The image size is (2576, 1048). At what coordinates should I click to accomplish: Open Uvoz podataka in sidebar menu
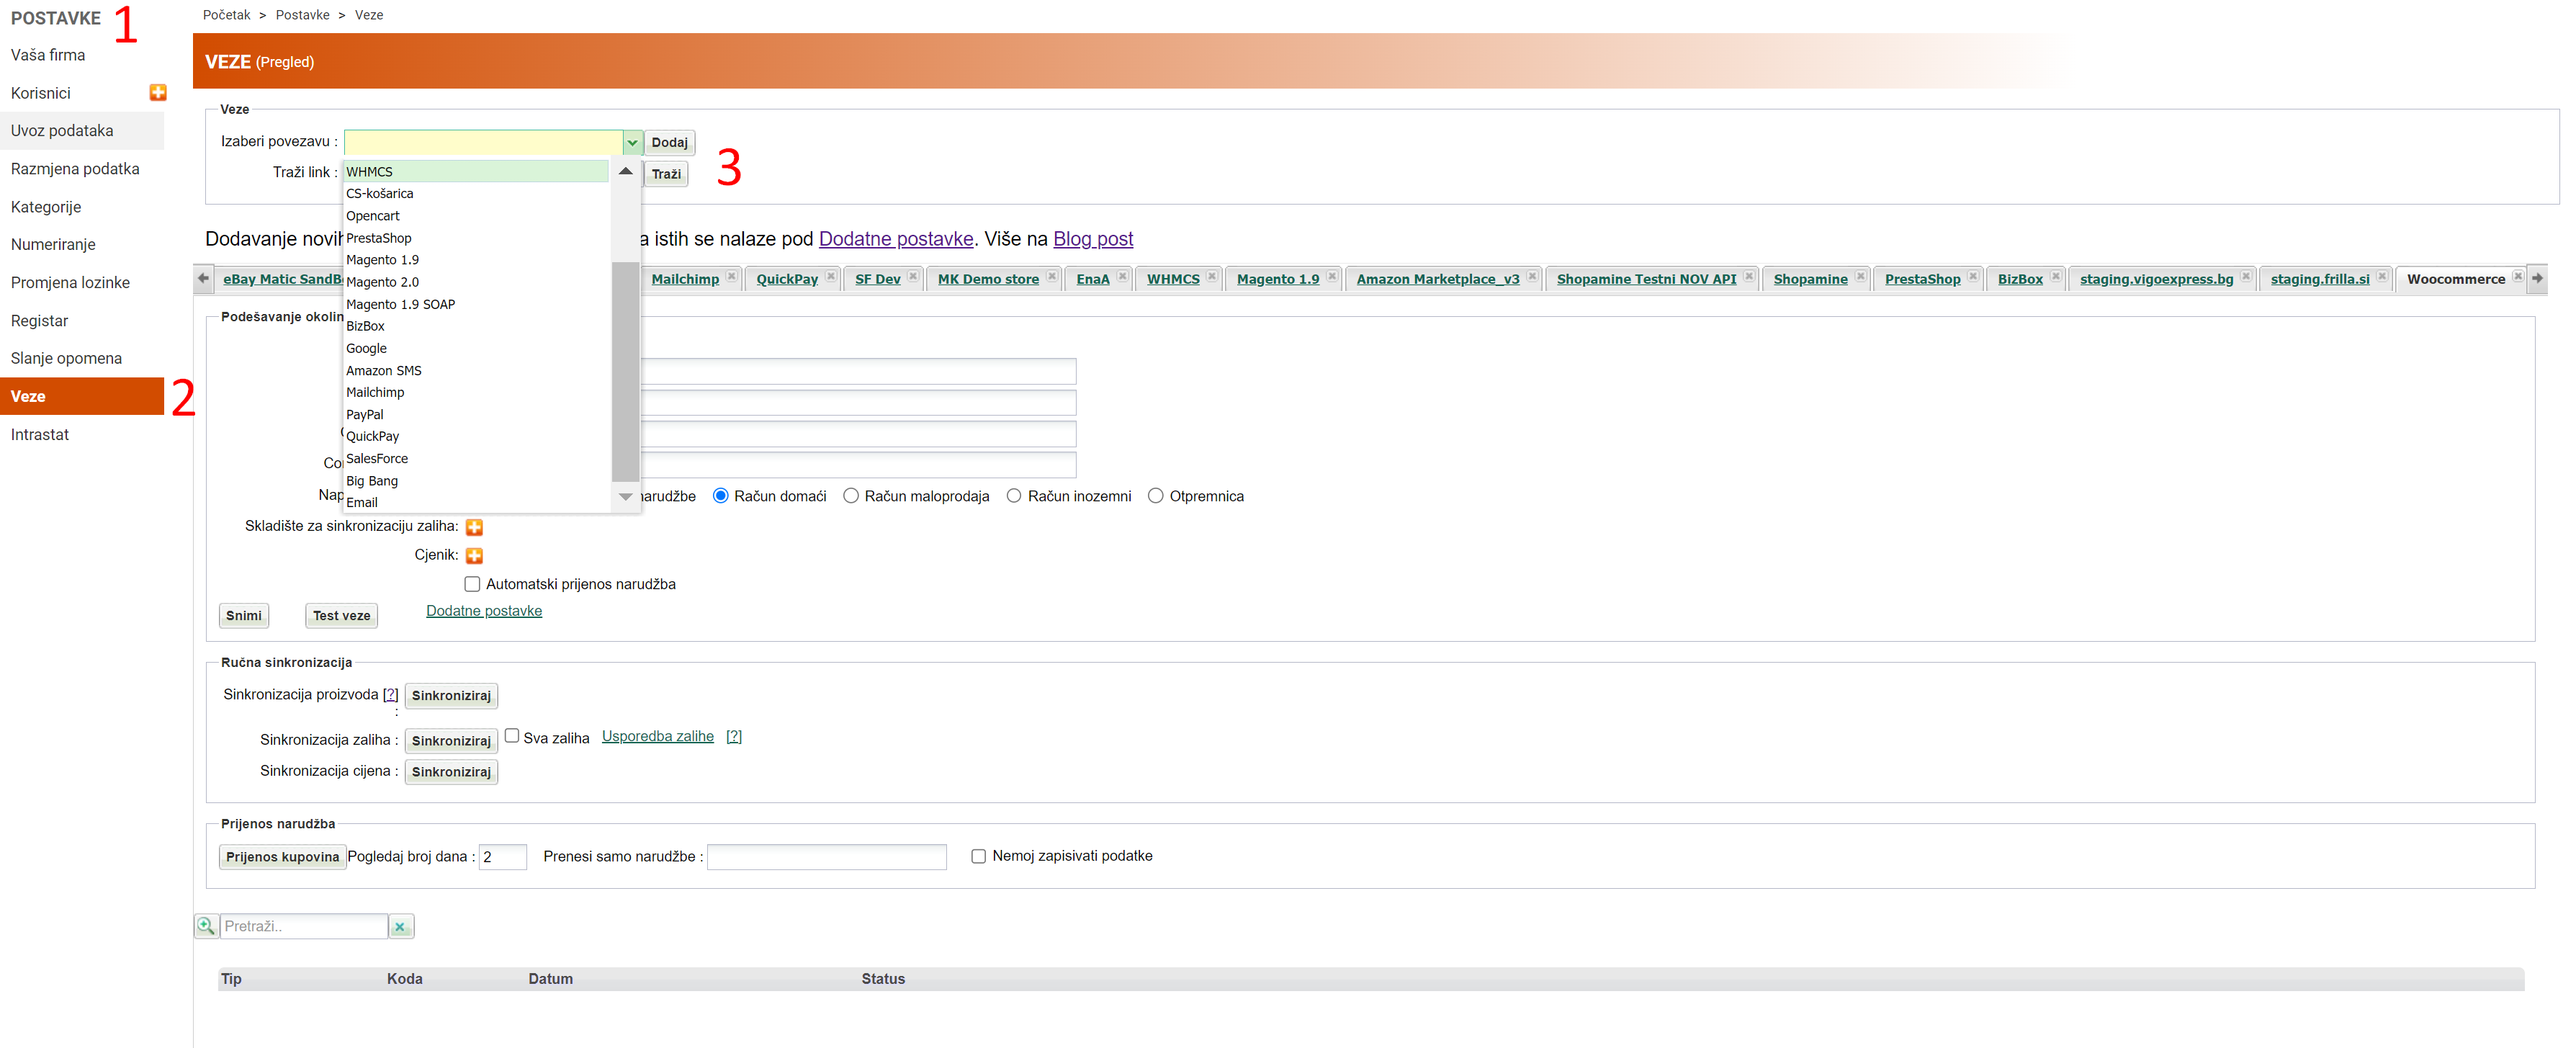pyautogui.click(x=62, y=131)
